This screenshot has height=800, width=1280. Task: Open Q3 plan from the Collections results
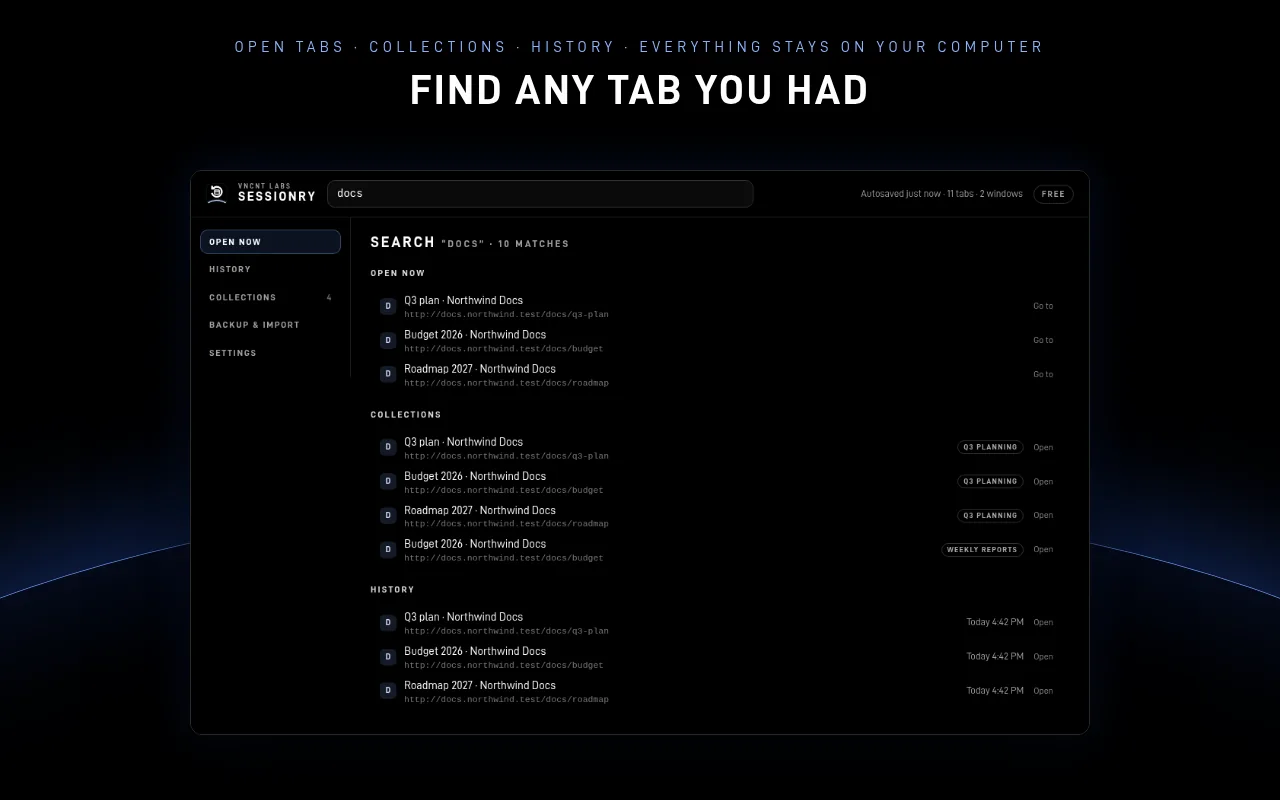[1043, 447]
